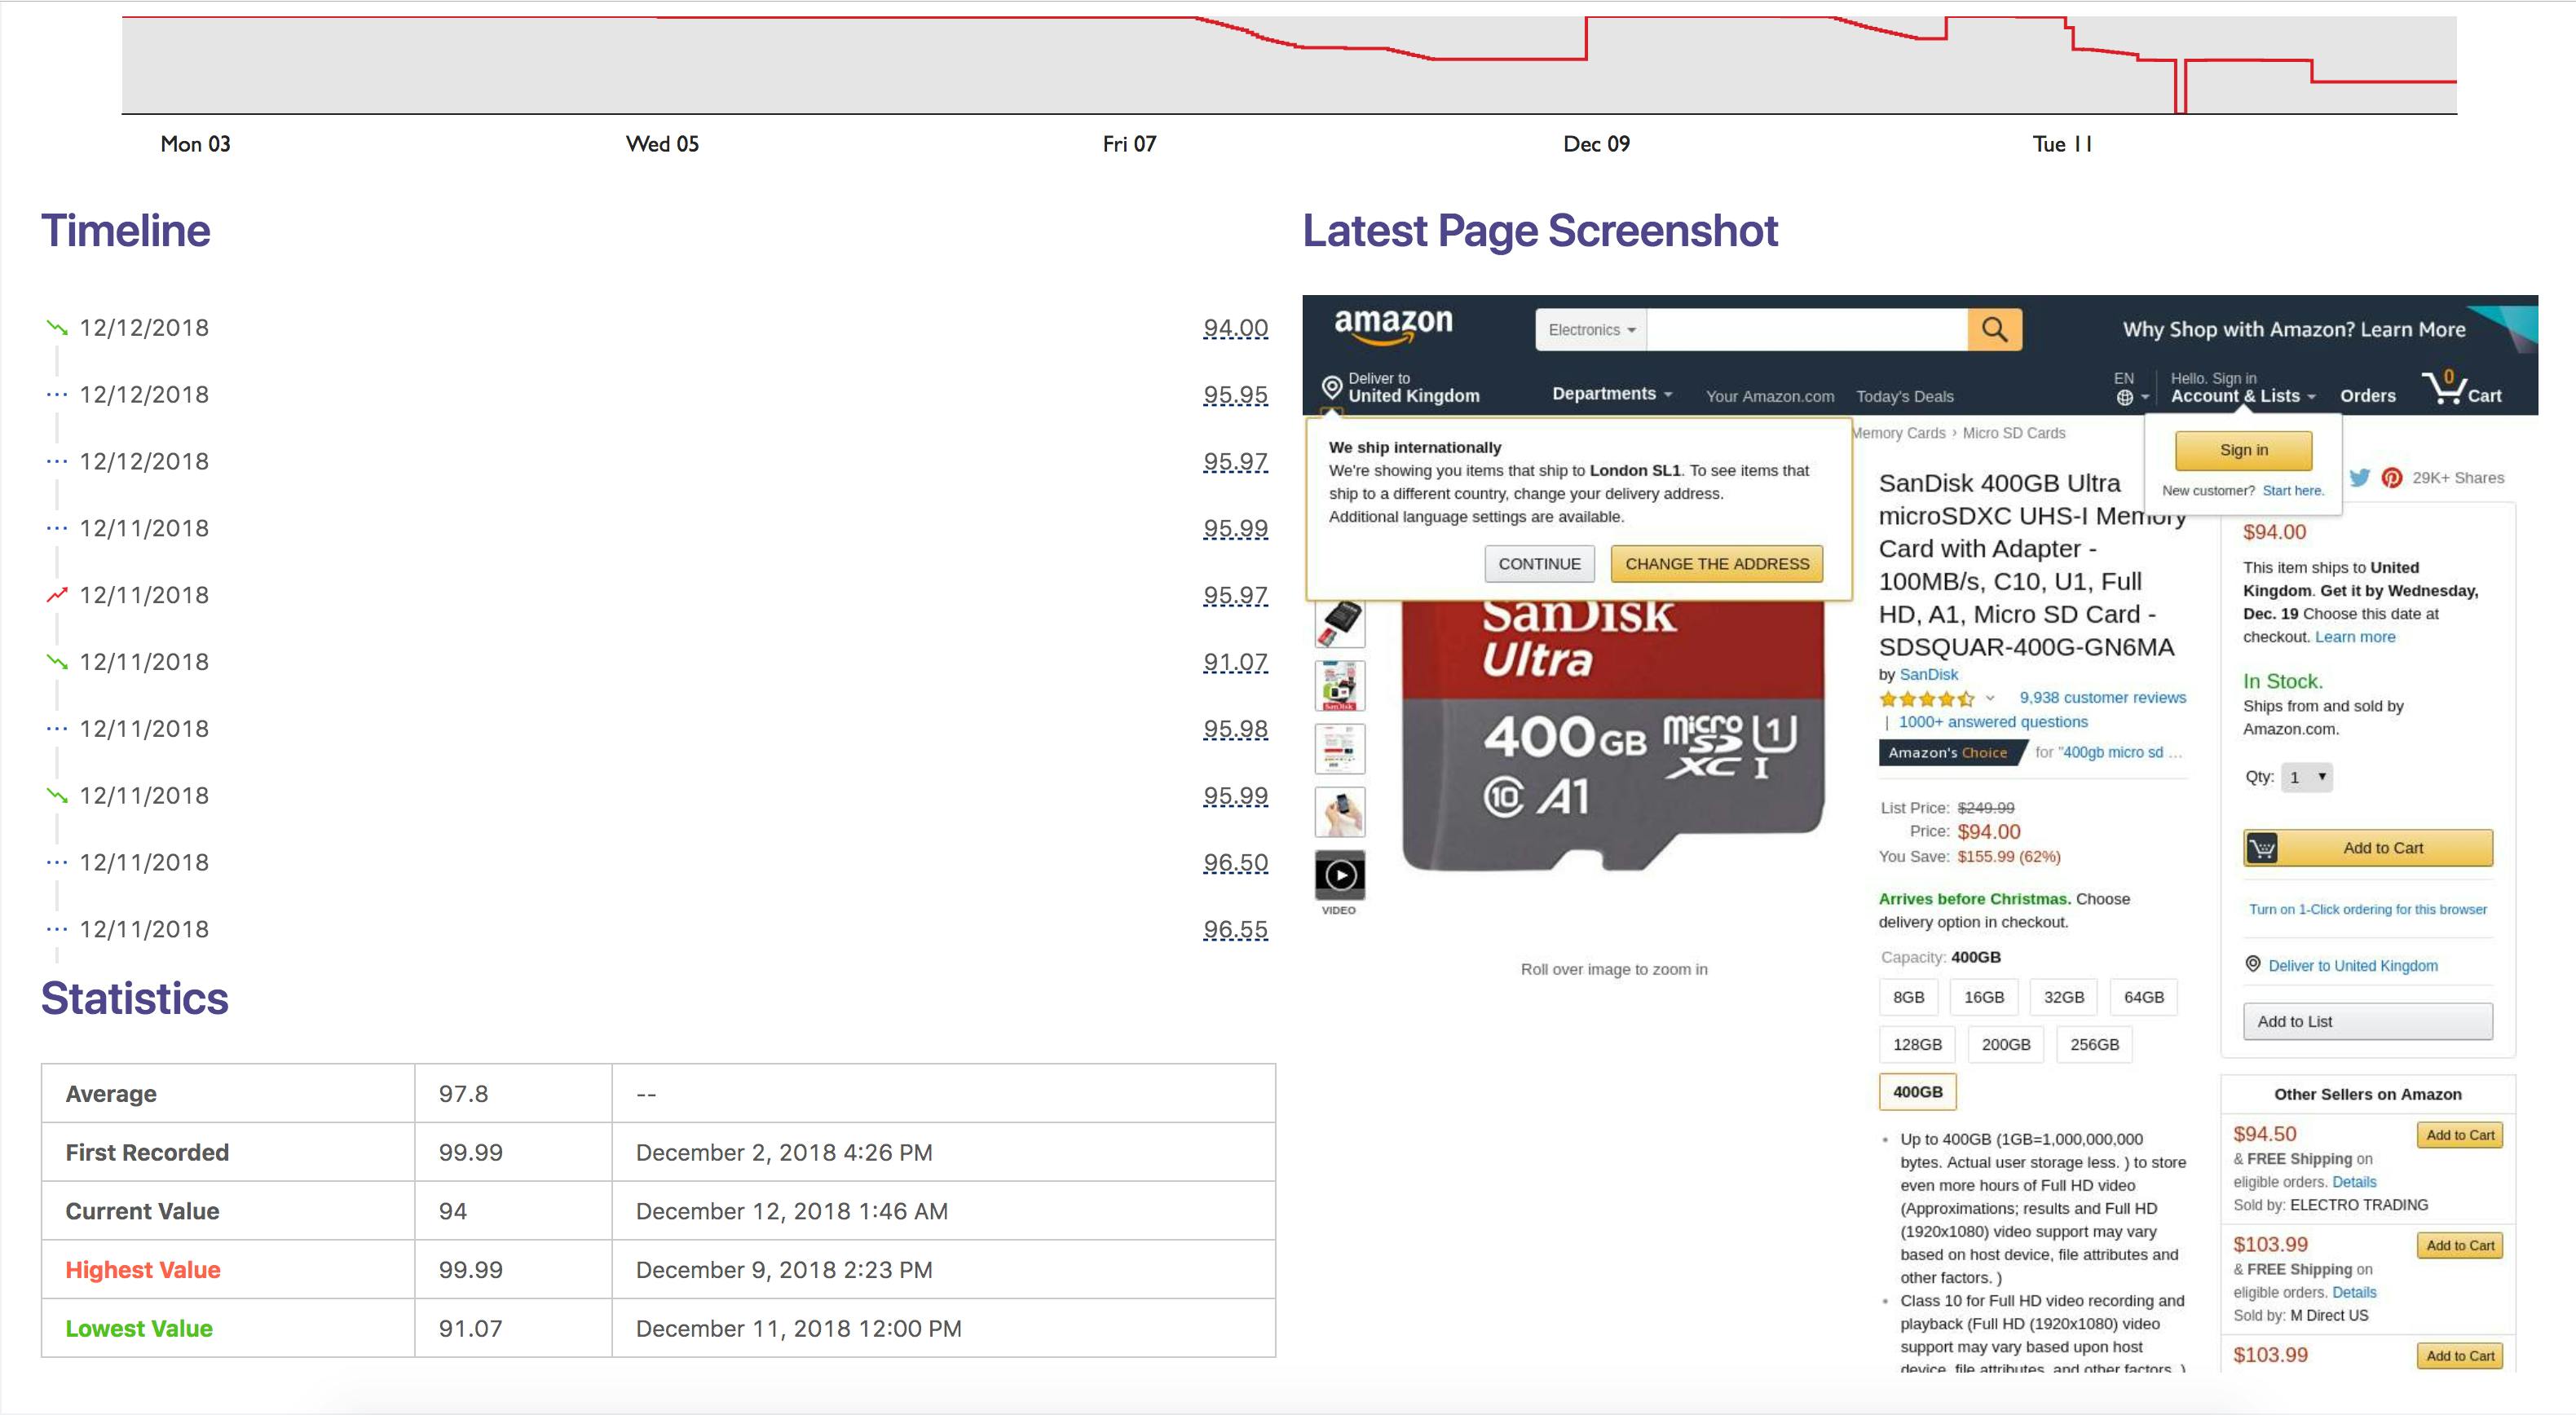Open the Your Amazon.com nav item
Image resolution: width=2576 pixels, height=1415 pixels.
click(1770, 396)
